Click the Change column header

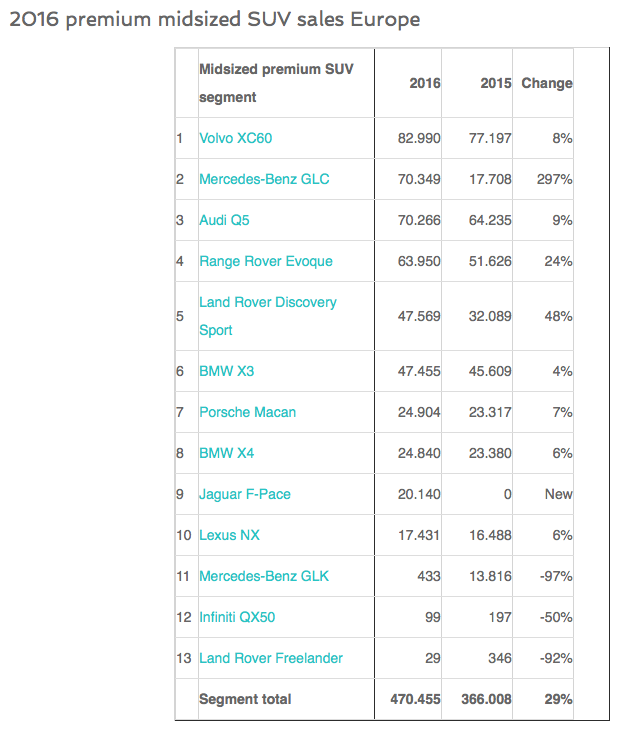[547, 83]
